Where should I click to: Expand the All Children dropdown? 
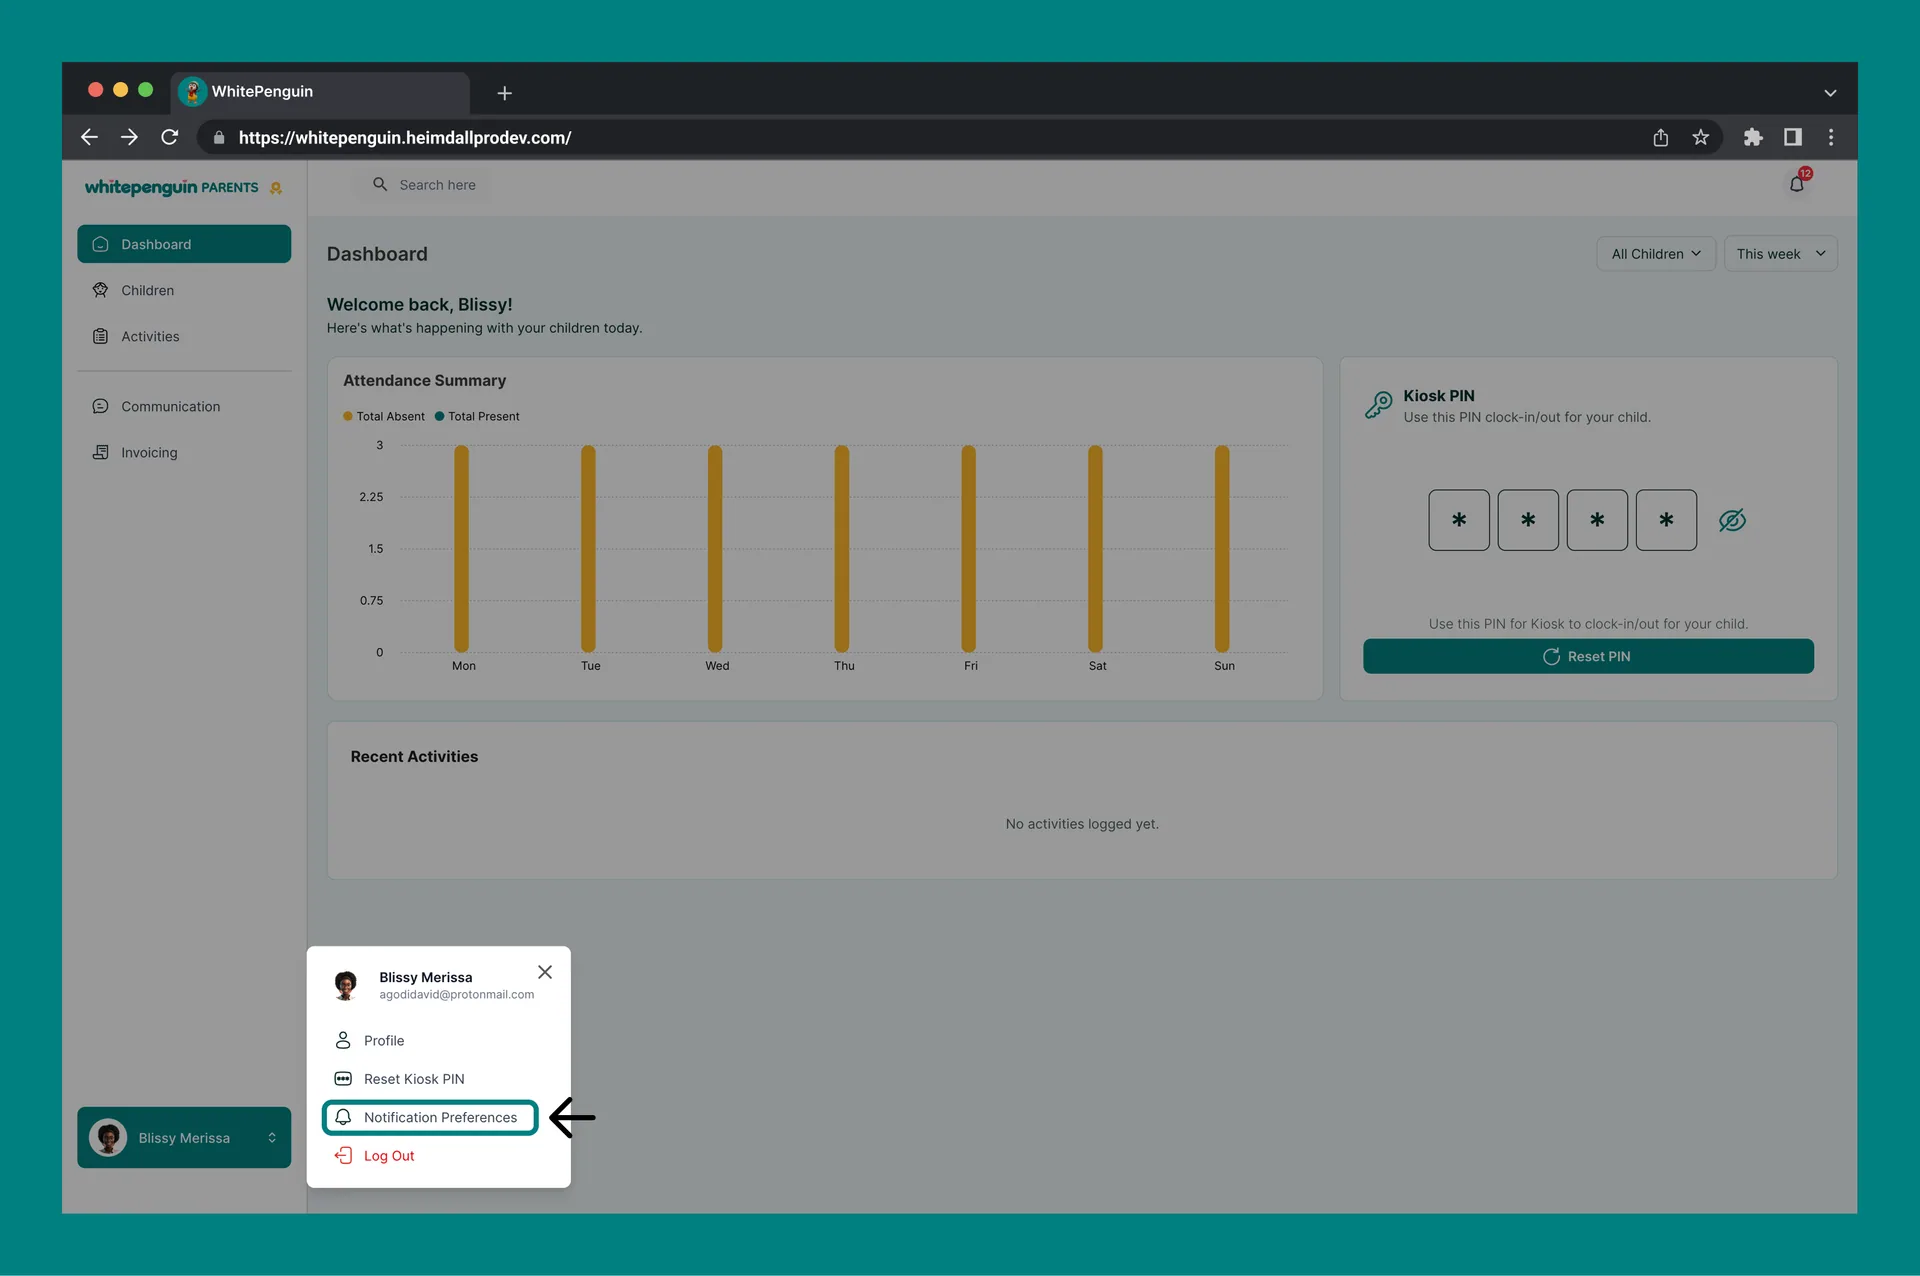tap(1656, 254)
